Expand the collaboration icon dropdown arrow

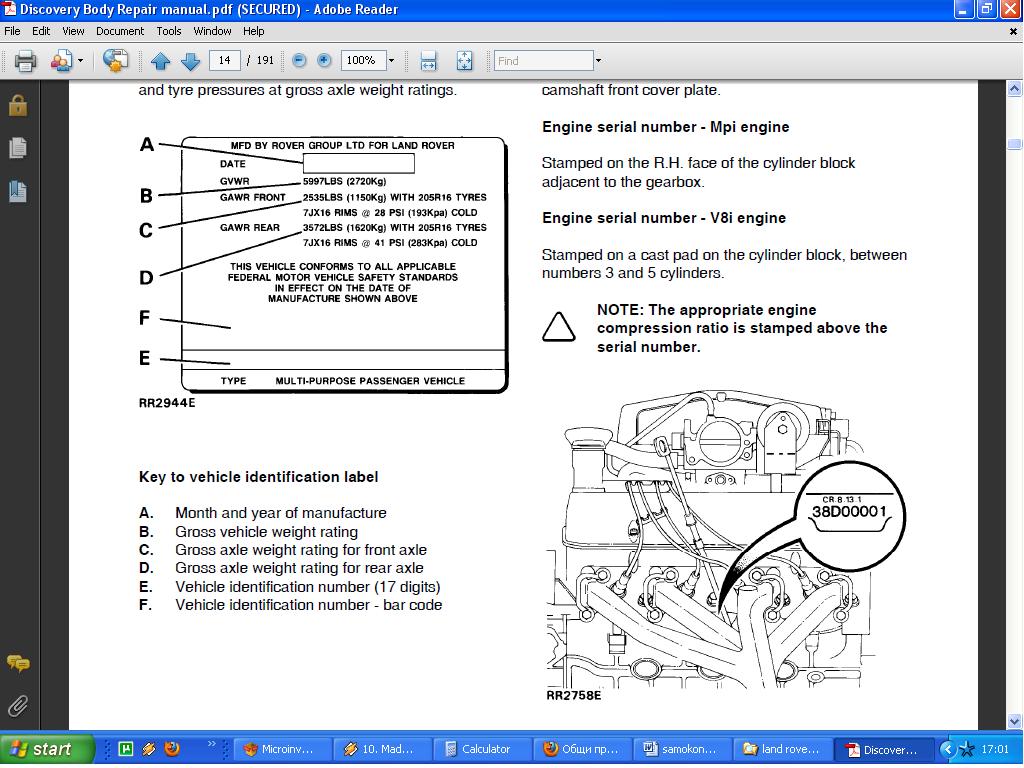(x=80, y=61)
